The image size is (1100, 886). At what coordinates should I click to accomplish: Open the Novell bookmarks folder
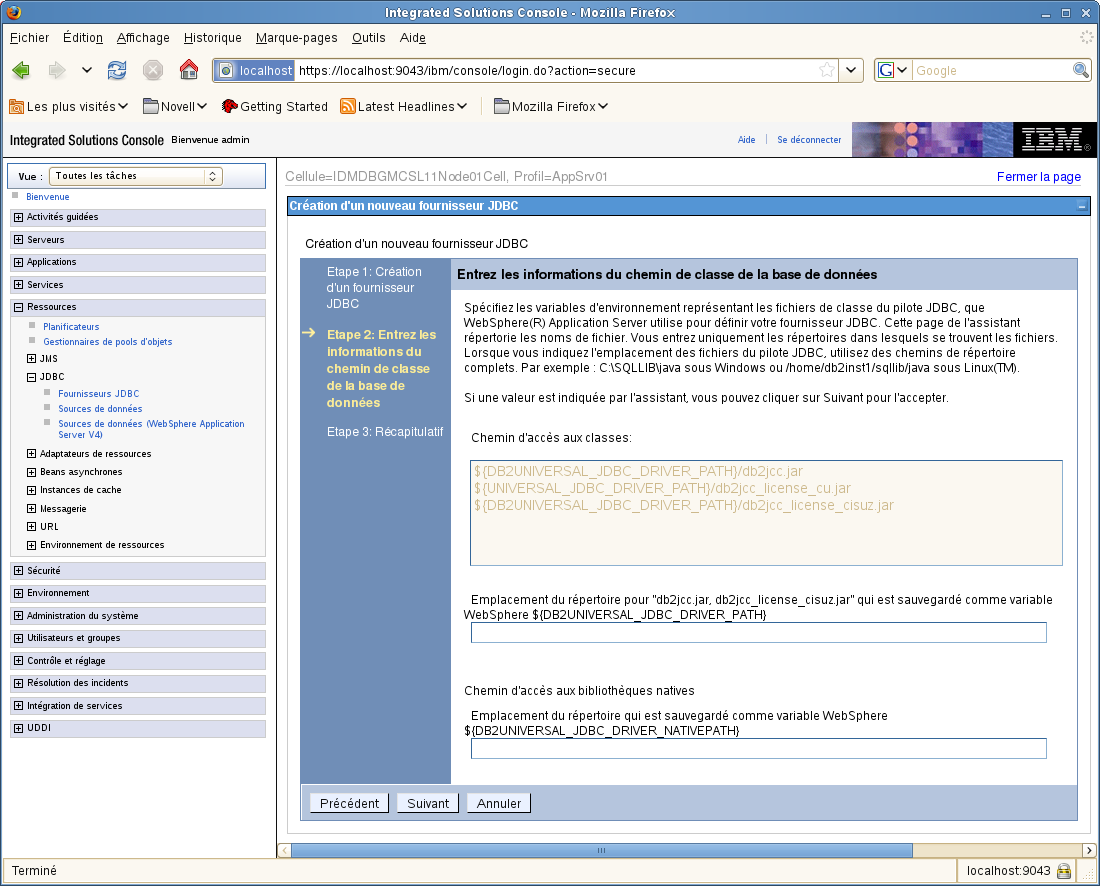pos(175,107)
